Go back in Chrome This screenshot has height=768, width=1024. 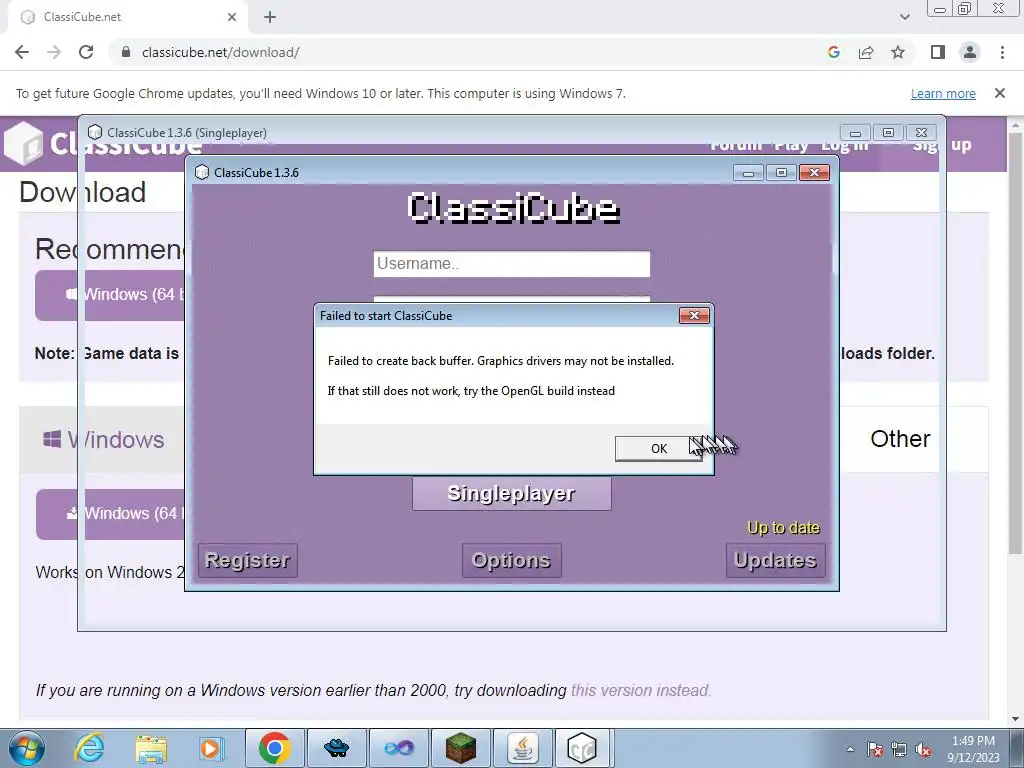click(x=22, y=52)
